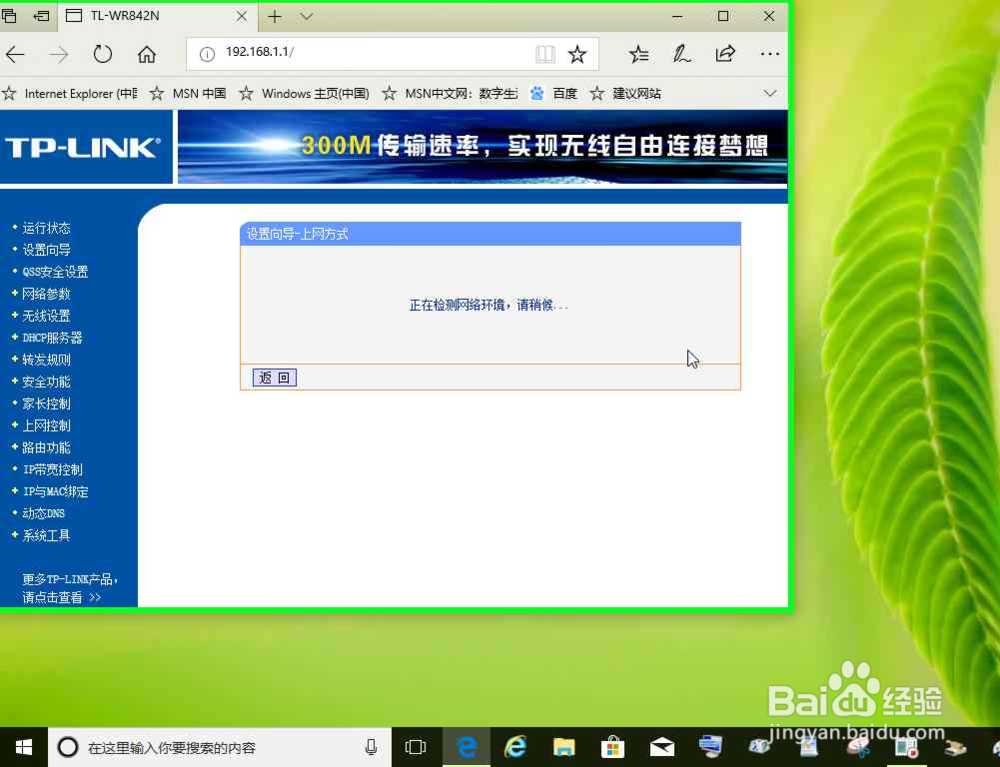1000x767 pixels.
Task: Add page to favorites with star icon
Action: pos(577,54)
